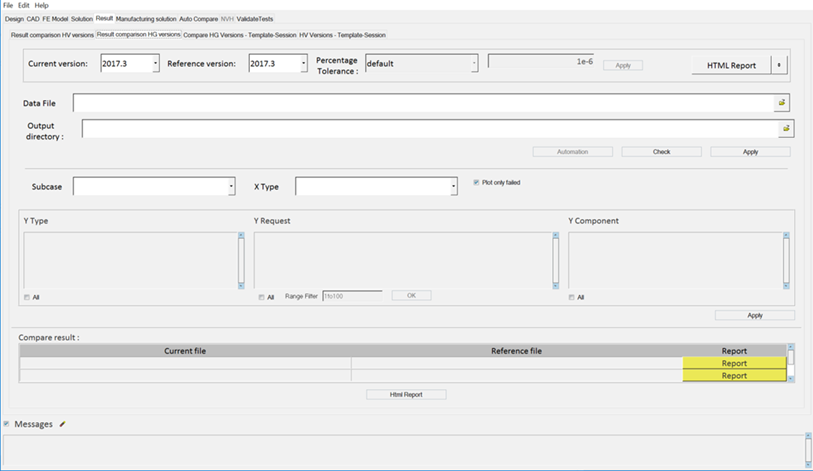The height and width of the screenshot is (471, 813).
Task: Enable the All checkbox under Y Type
Action: click(26, 297)
